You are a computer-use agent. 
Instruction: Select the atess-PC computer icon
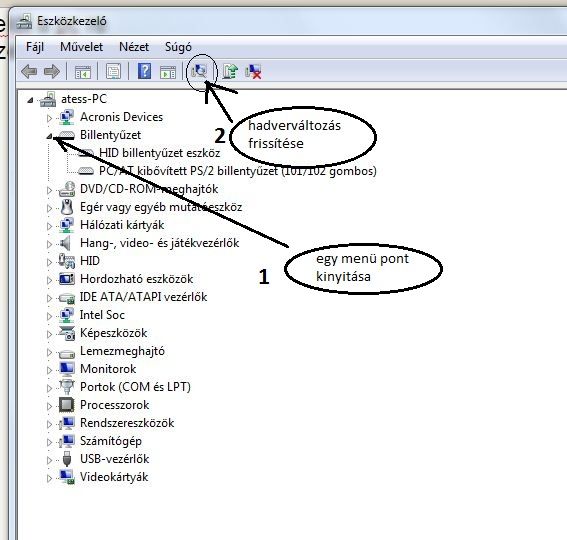pos(48,99)
